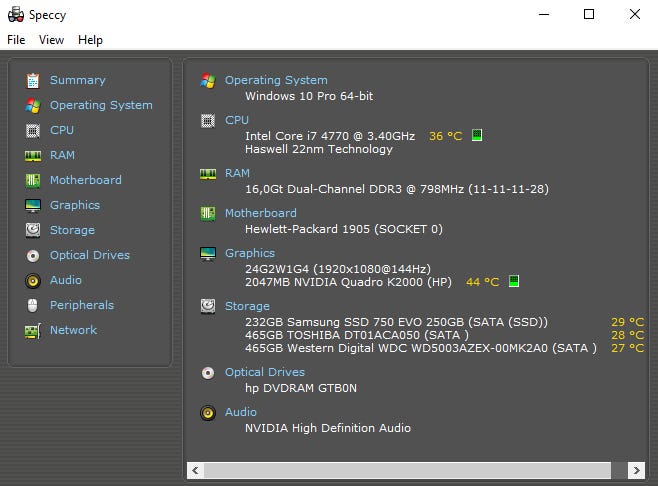The image size is (658, 486).
Task: Open the Graphics section in sidebar
Action: pos(75,205)
